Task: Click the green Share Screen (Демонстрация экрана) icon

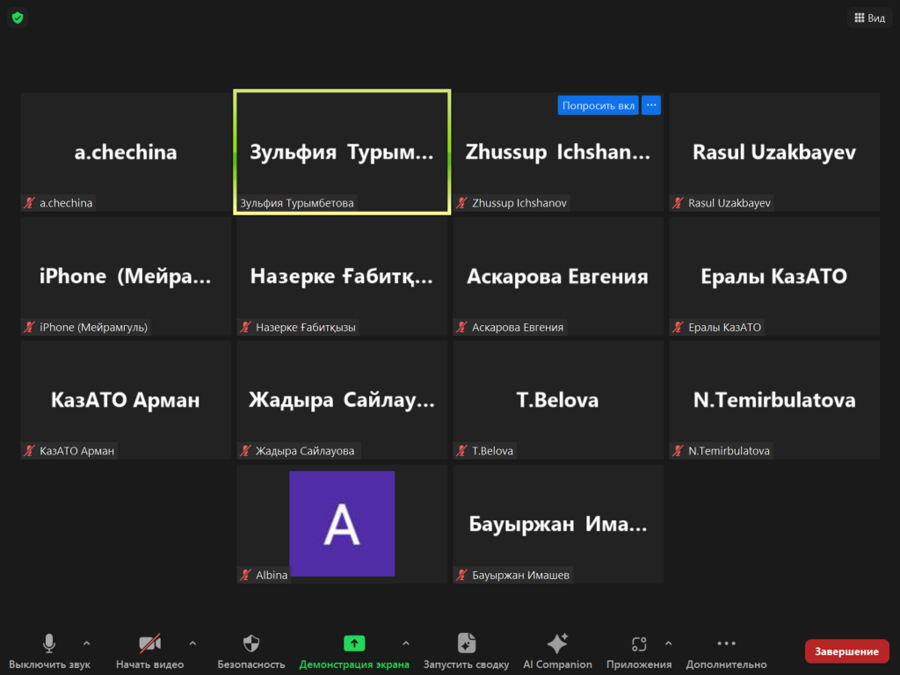Action: coord(354,644)
